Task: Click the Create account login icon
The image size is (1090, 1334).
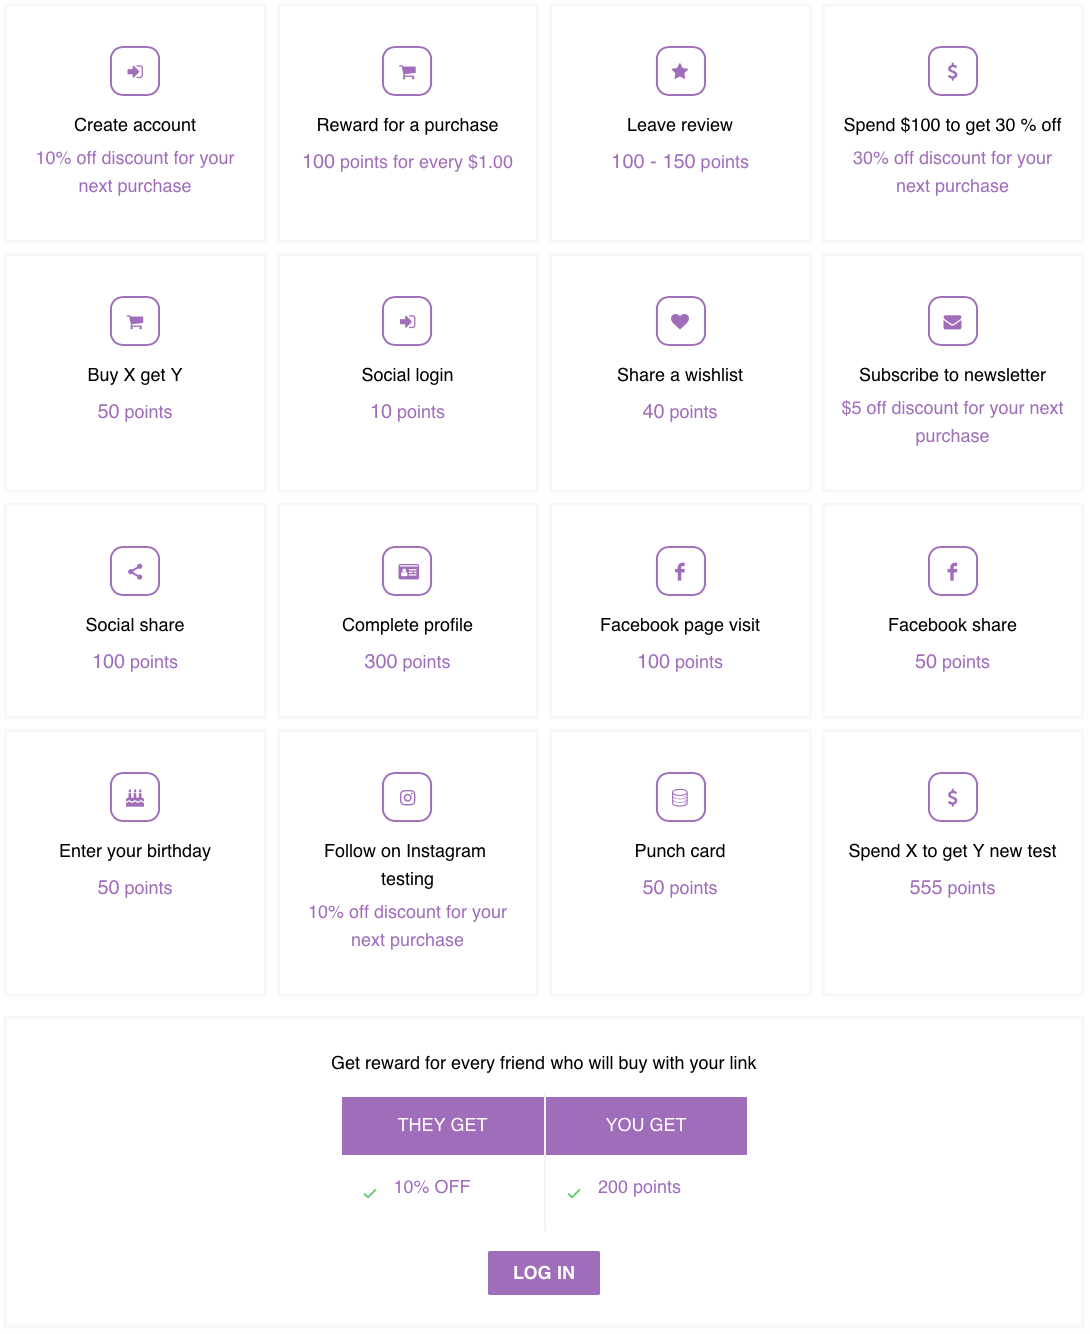Action: click(135, 71)
